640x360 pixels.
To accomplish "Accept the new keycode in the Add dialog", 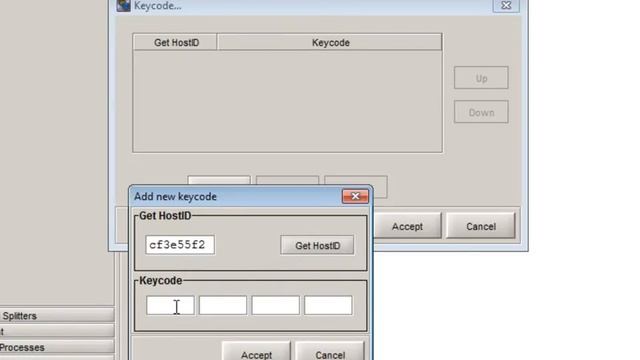I will [256, 352].
